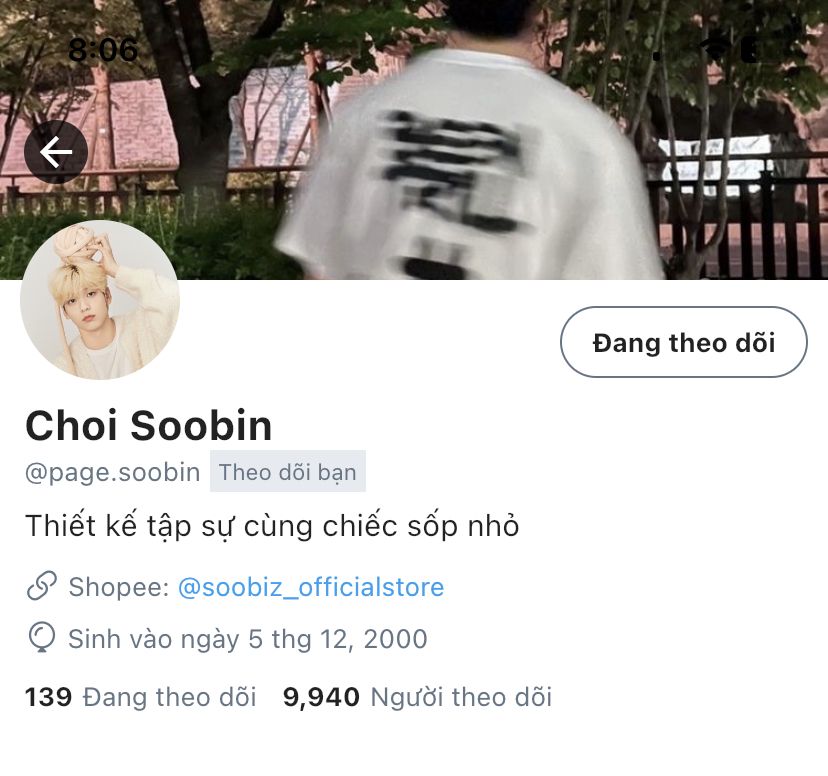
Task: Click the birthday balloon icon
Action: [42, 638]
